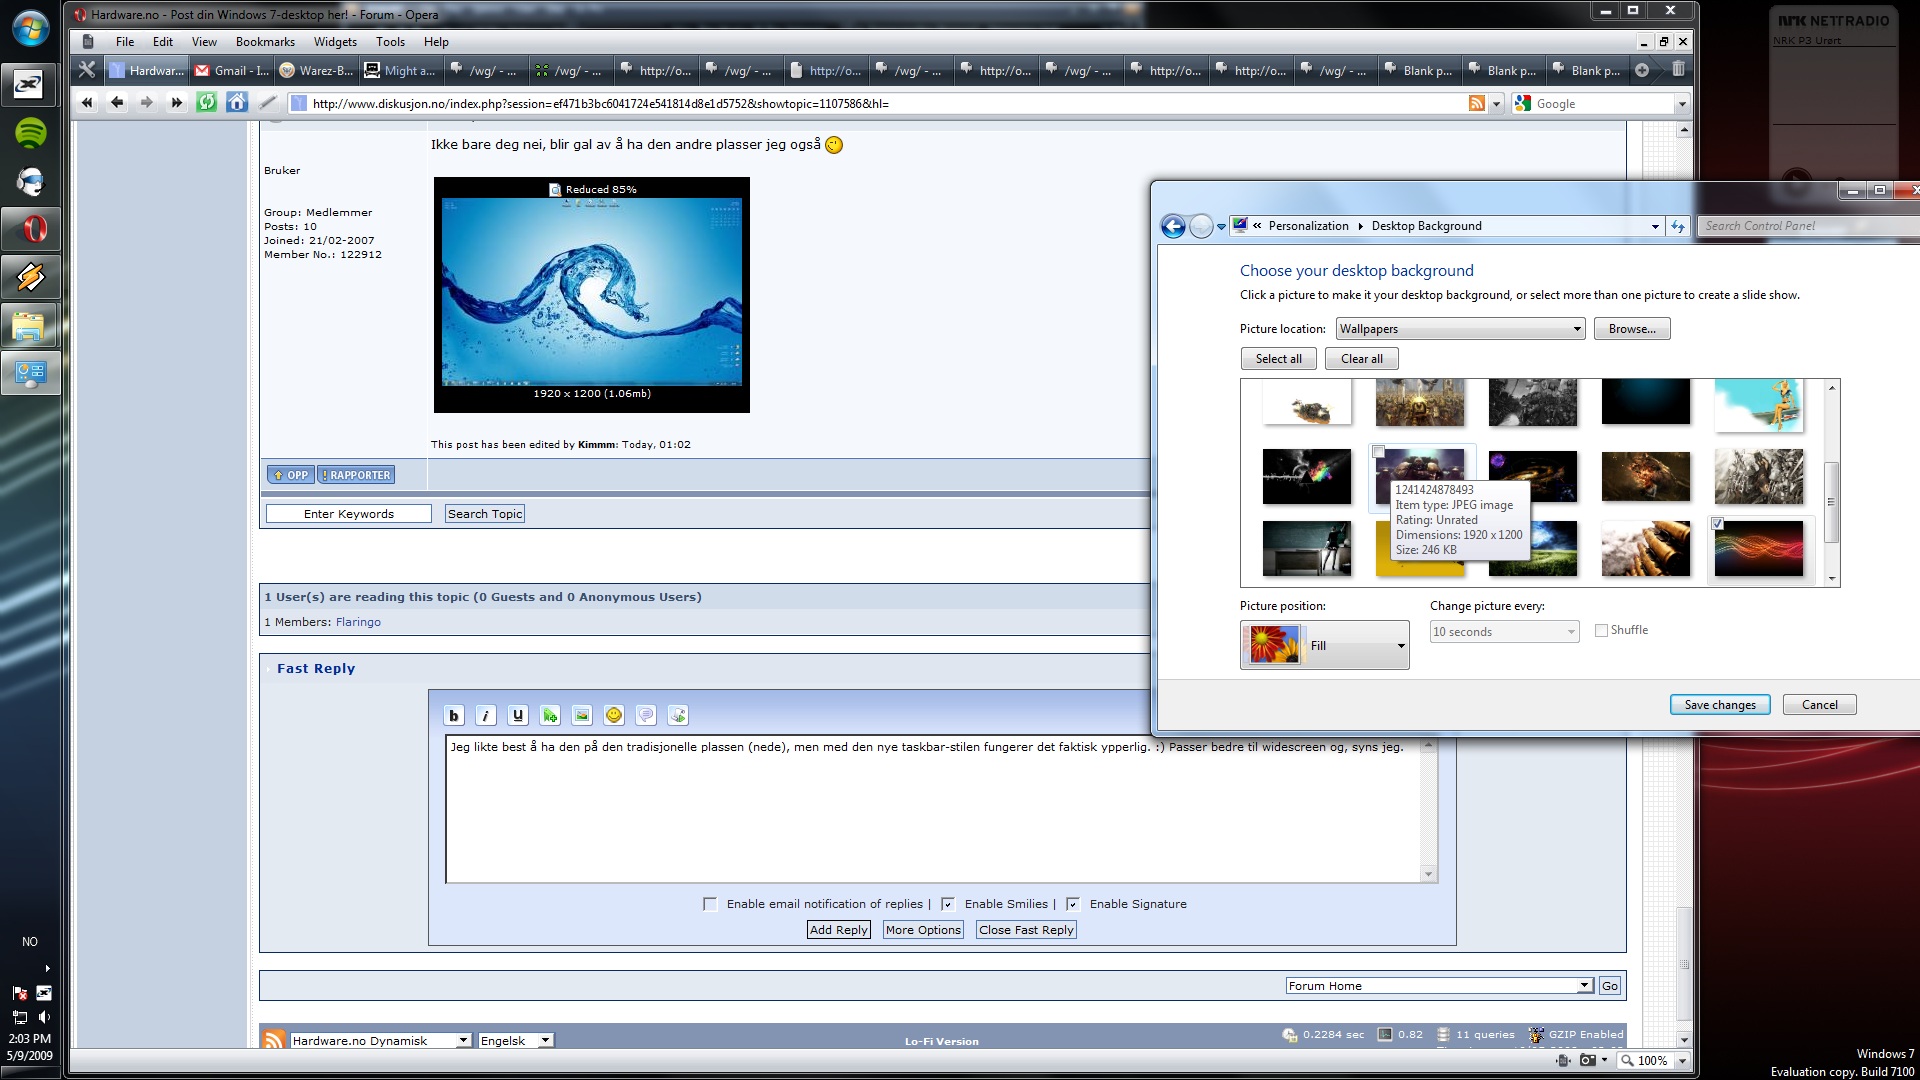Open the smiley picker in Fast Reply

pyautogui.click(x=614, y=715)
